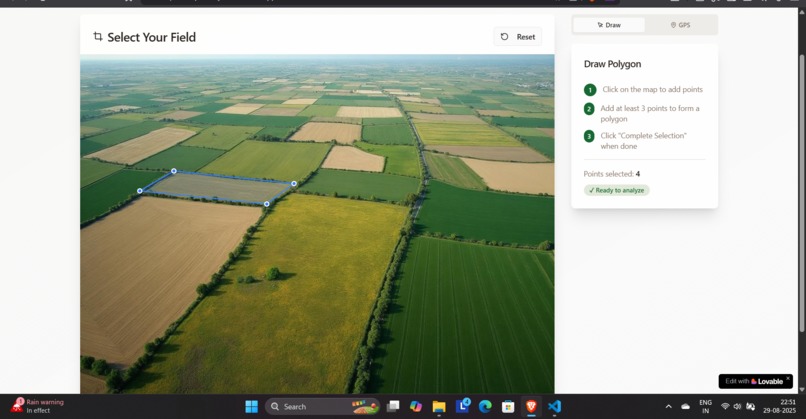Viewport: 806px width, 419px height.
Task: Open the Rain warning weather widget
Action: click(x=38, y=406)
